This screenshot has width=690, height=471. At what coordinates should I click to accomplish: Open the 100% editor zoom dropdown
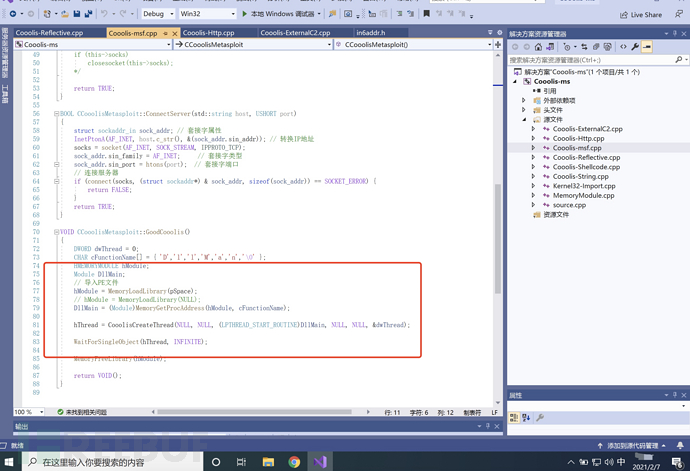(42, 412)
